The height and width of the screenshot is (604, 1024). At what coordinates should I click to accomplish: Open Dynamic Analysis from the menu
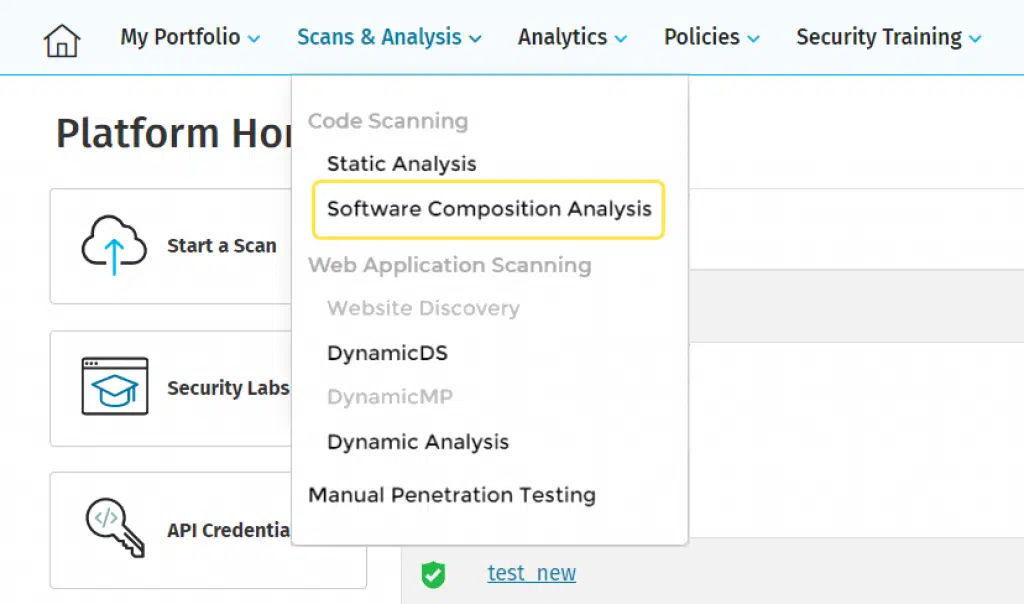418,442
